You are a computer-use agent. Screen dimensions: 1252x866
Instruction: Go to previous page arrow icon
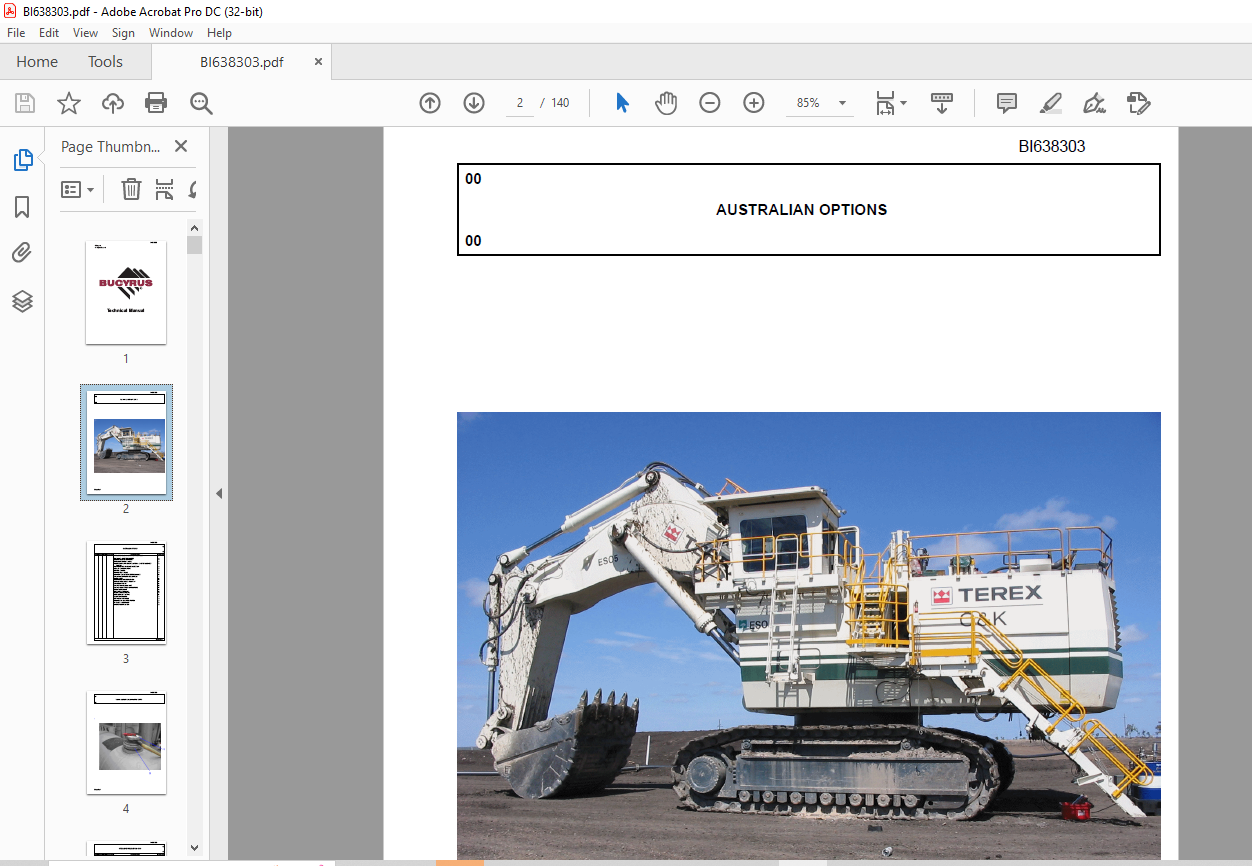pyautogui.click(x=430, y=103)
